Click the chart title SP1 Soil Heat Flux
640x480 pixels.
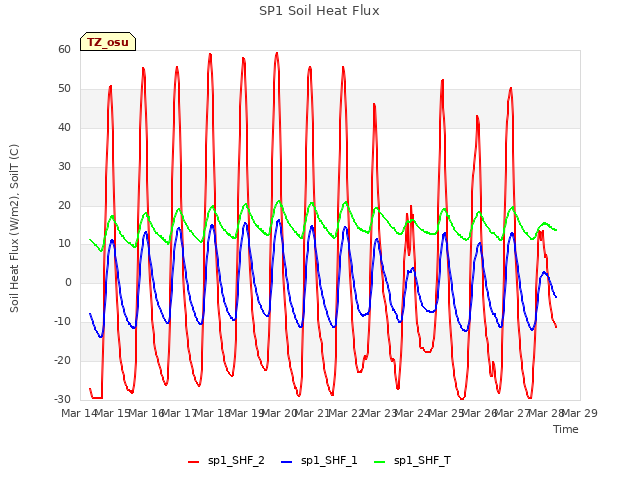pyautogui.click(x=319, y=11)
